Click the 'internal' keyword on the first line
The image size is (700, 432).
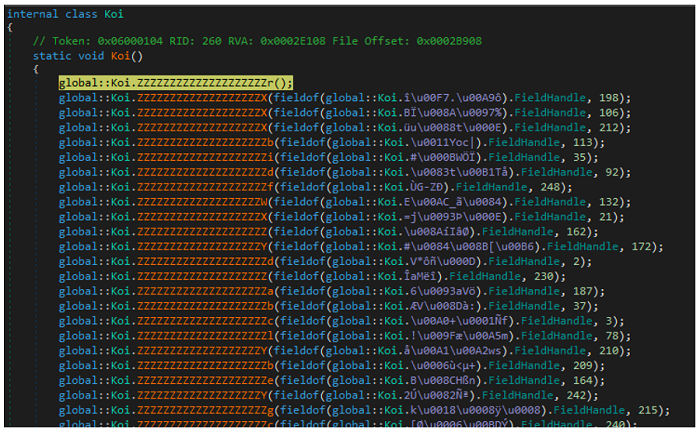33,14
